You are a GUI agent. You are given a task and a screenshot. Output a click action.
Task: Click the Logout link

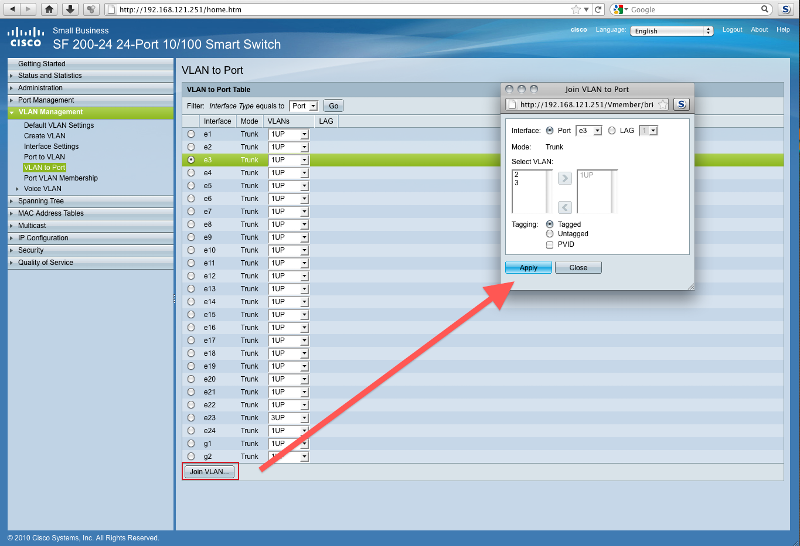pyautogui.click(x=732, y=30)
